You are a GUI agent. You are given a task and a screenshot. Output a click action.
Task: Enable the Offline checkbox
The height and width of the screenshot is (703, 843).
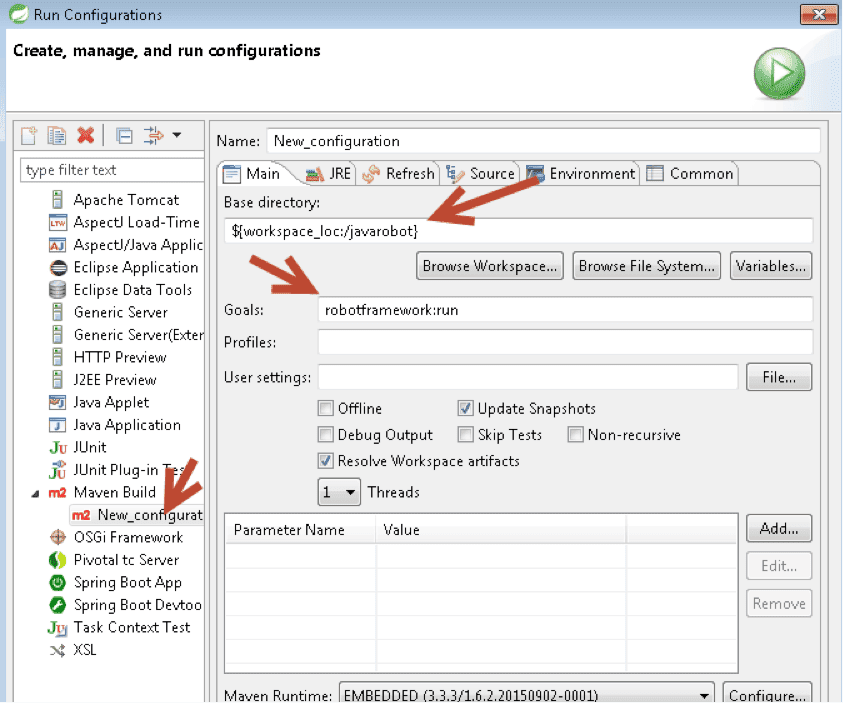tap(326, 408)
